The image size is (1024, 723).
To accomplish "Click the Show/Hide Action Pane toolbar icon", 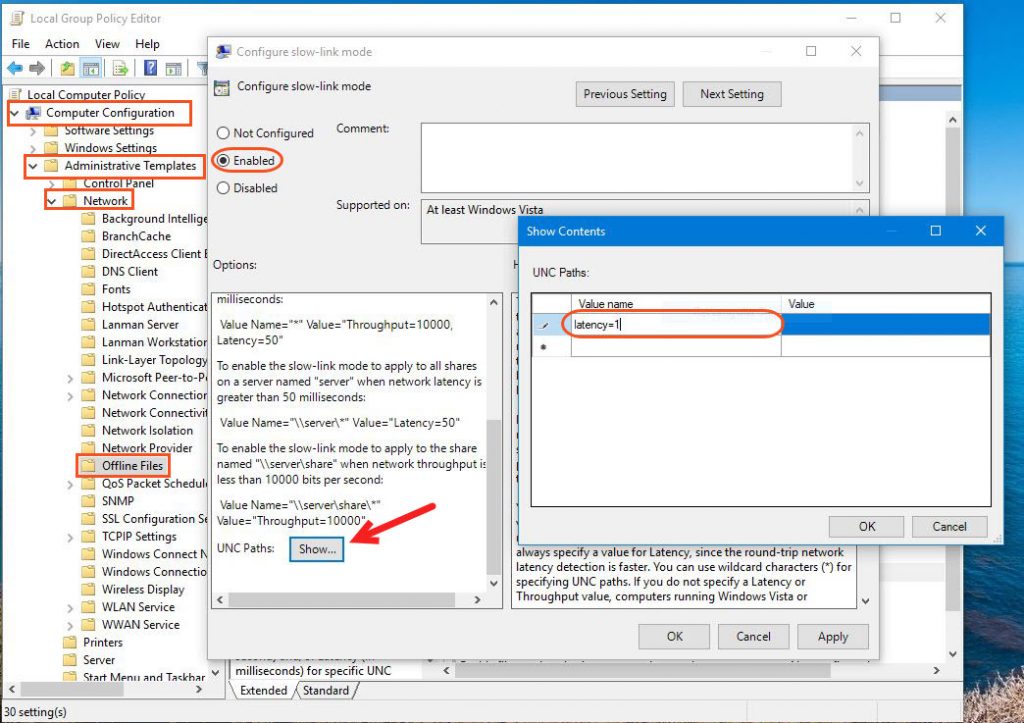I will [x=172, y=67].
